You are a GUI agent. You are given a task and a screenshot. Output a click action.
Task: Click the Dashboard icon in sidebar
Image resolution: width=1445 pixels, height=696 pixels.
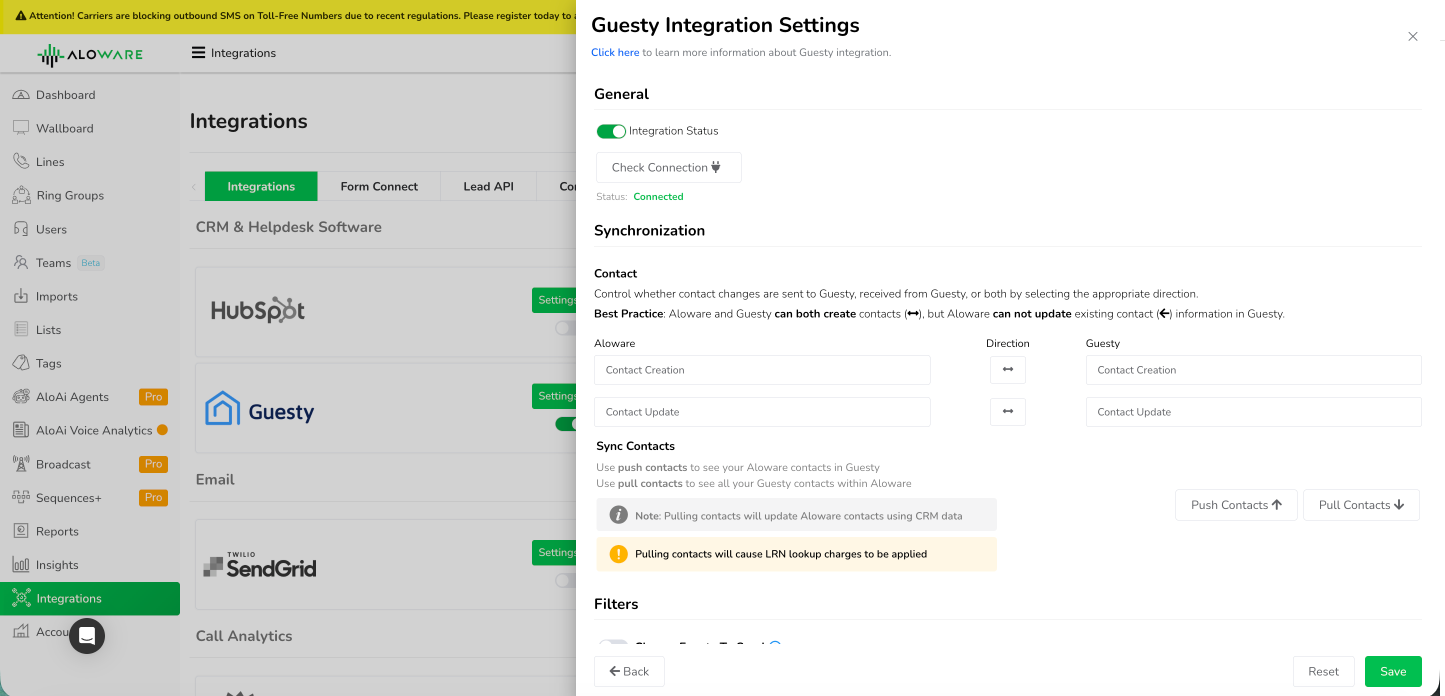pyautogui.click(x=20, y=95)
